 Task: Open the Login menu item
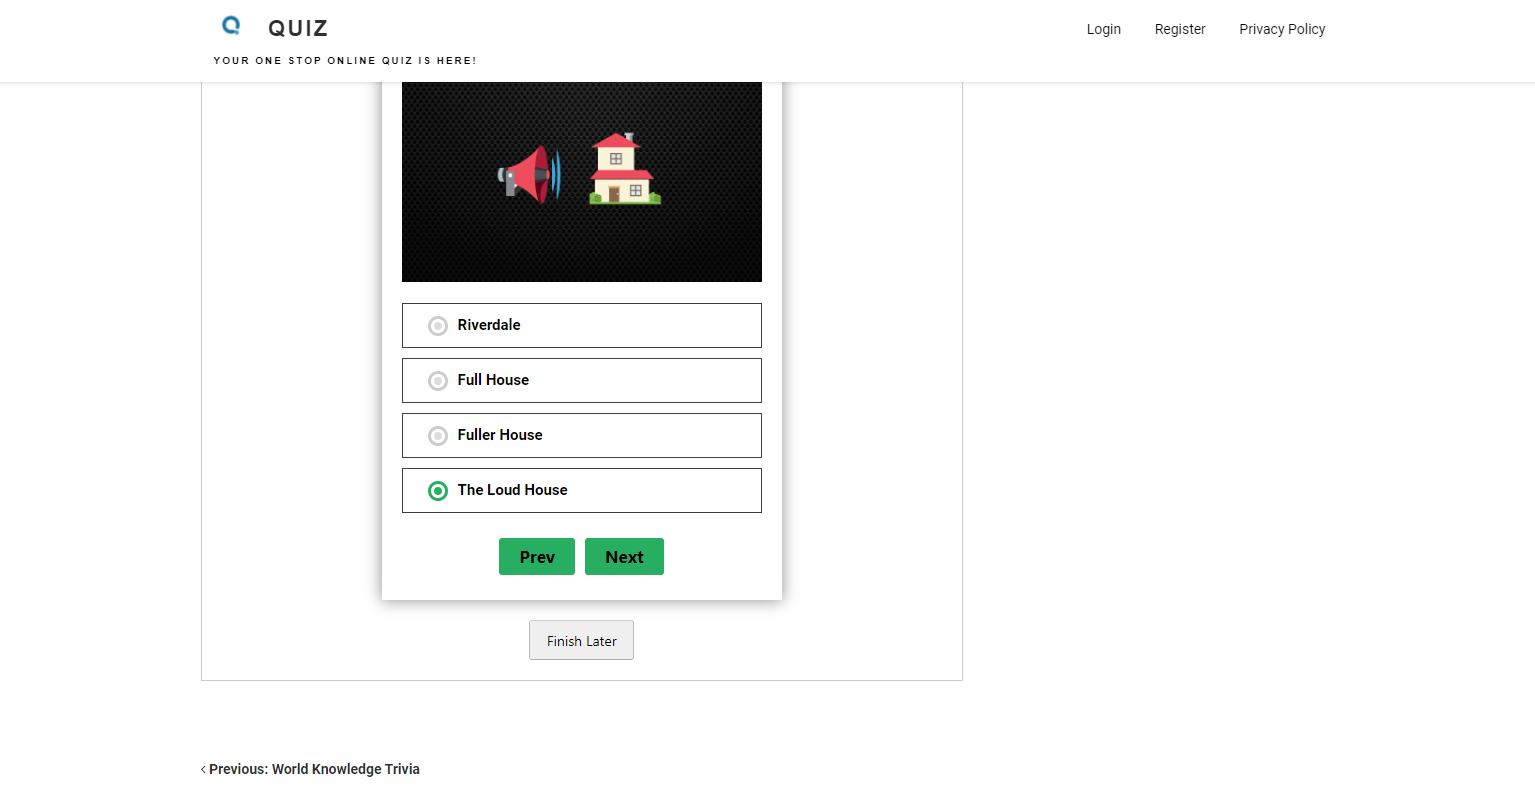pos(1104,29)
